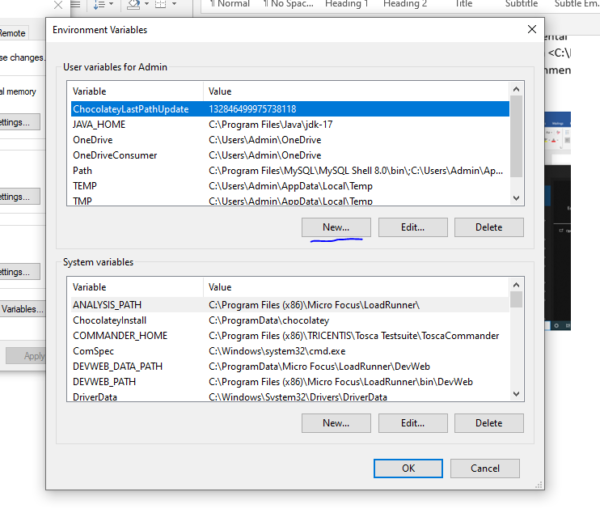Image resolution: width=600 pixels, height=530 pixels.
Task: Apply Heading 2 style in Word
Action: (x=405, y=4)
